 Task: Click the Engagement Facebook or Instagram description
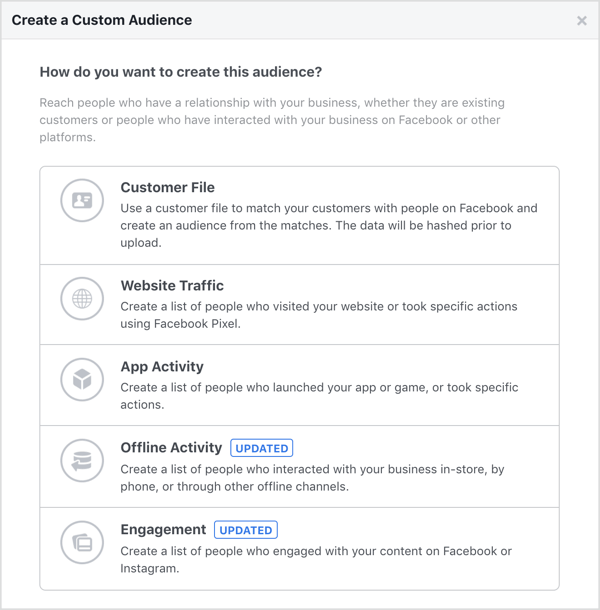click(316, 559)
